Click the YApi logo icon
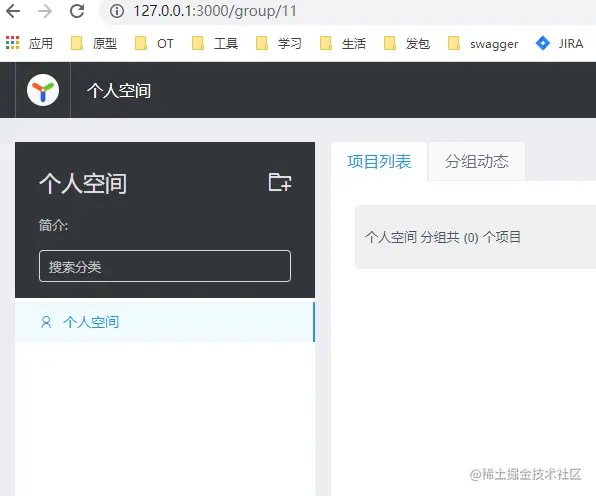The width and height of the screenshot is (596, 496). [x=43, y=90]
